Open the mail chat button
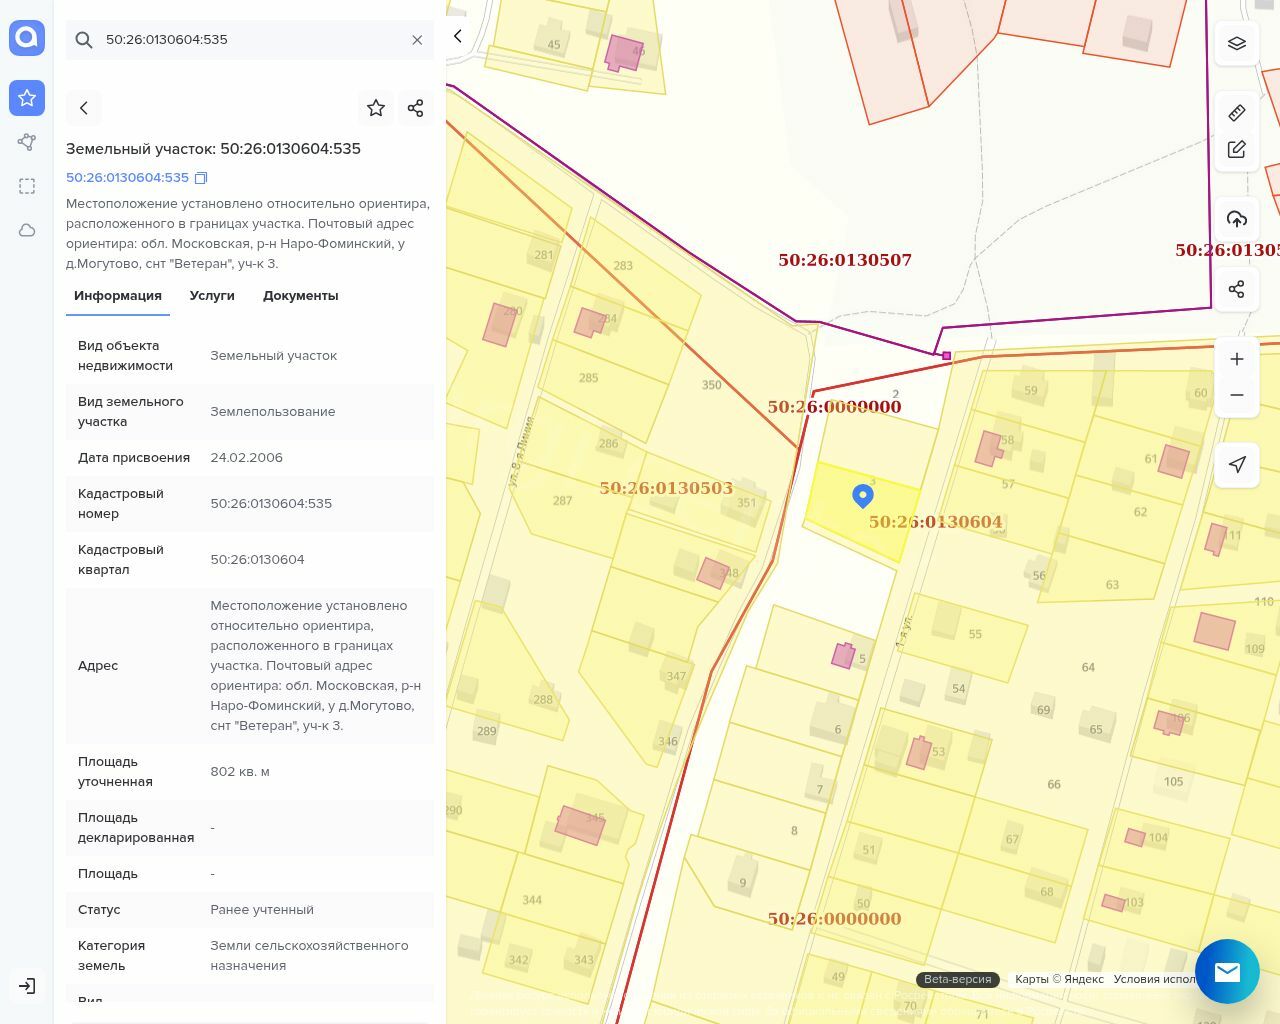 coord(1227,971)
